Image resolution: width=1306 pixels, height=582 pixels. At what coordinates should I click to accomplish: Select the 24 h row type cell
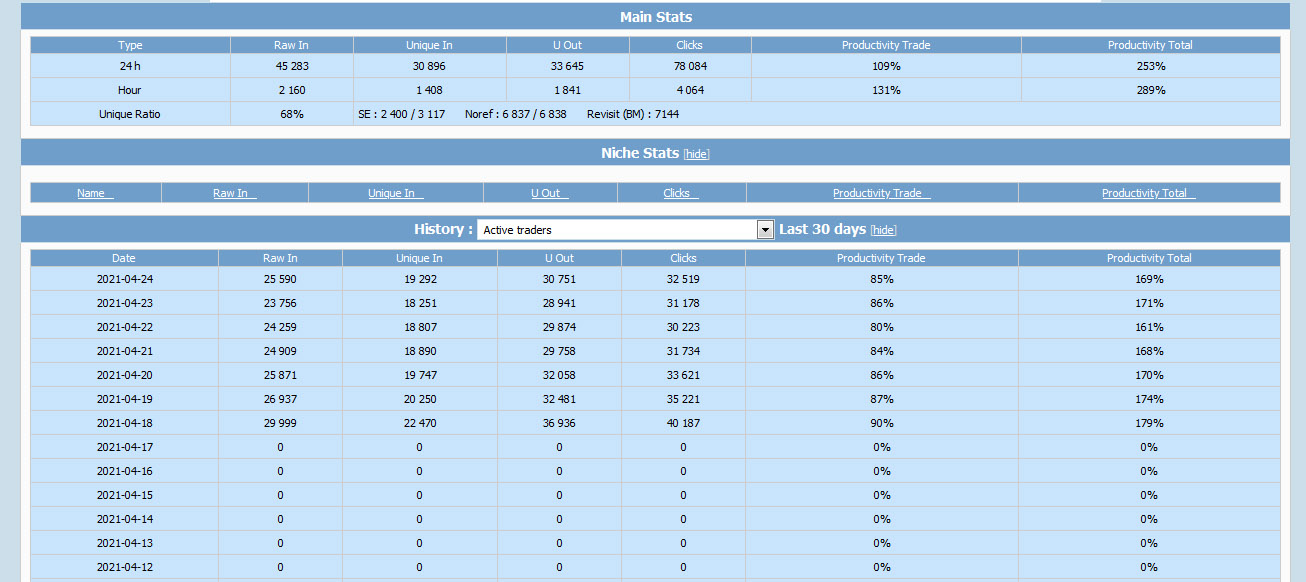coord(130,66)
